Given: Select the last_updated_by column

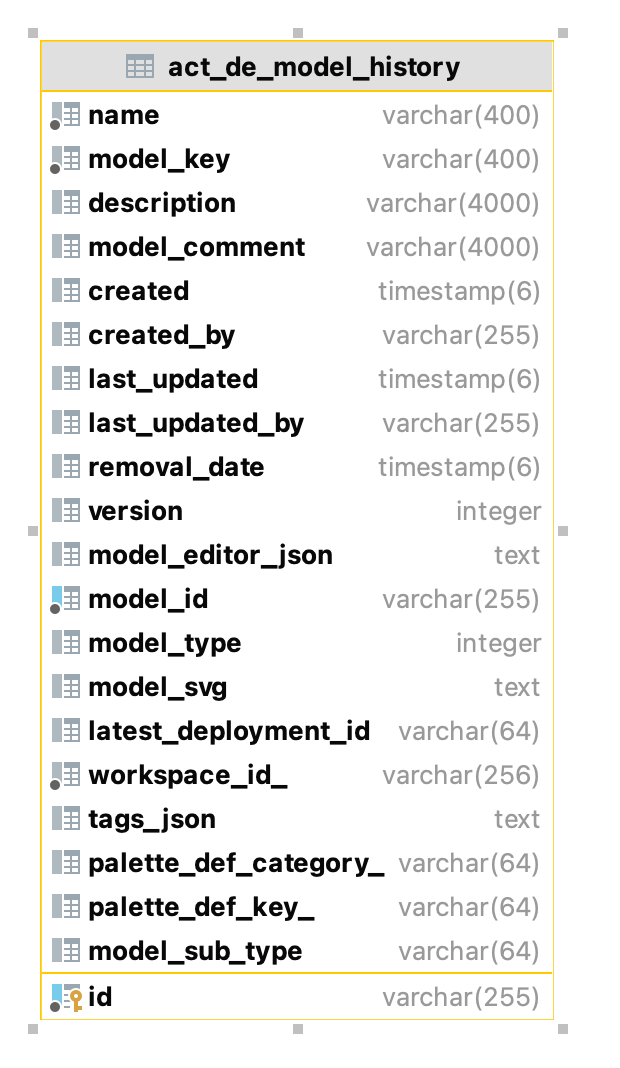Looking at the screenshot, I should click(x=196, y=424).
